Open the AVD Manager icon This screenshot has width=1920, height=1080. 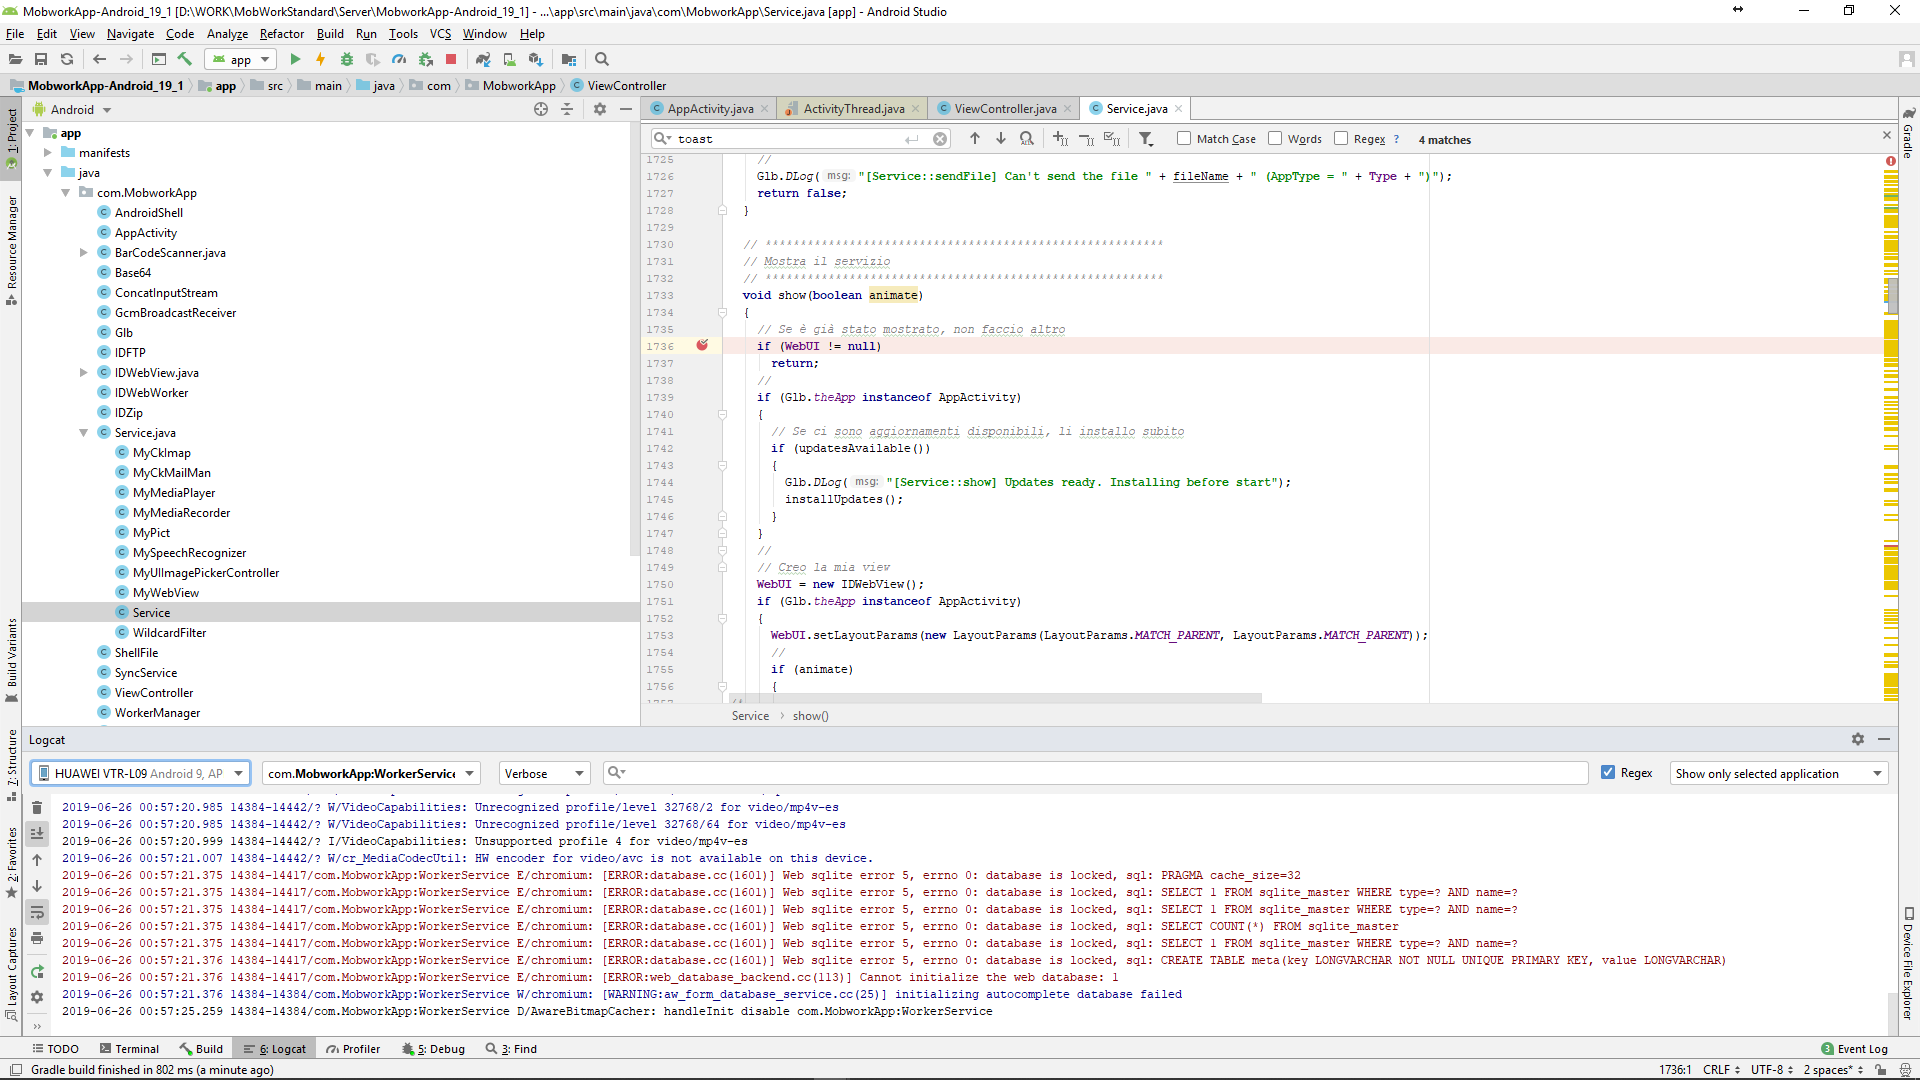pos(509,59)
